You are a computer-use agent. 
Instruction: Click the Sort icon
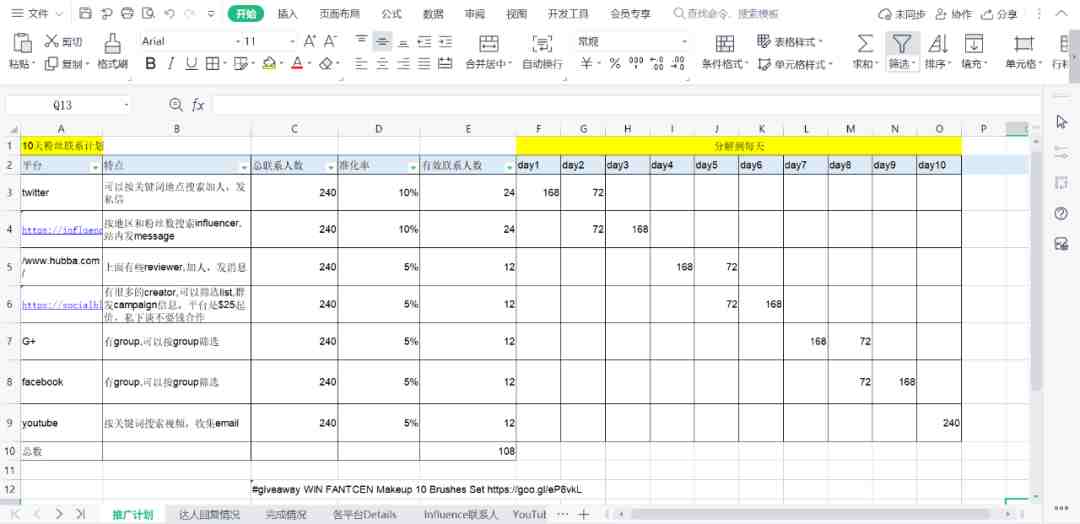point(938,43)
